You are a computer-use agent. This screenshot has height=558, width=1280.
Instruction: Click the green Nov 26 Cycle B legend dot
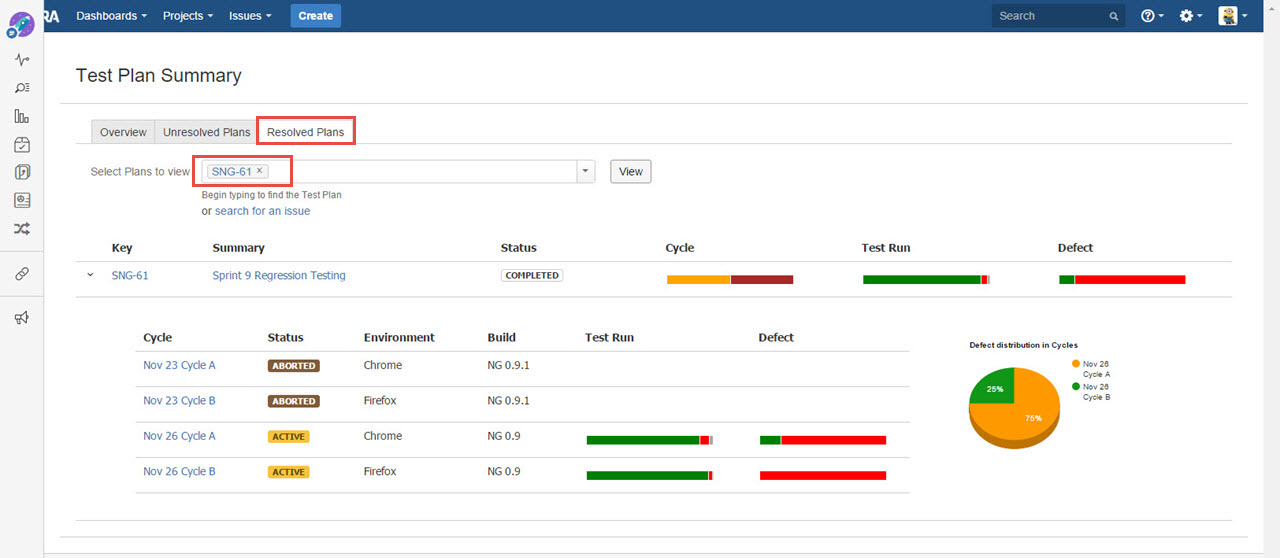click(x=1076, y=386)
